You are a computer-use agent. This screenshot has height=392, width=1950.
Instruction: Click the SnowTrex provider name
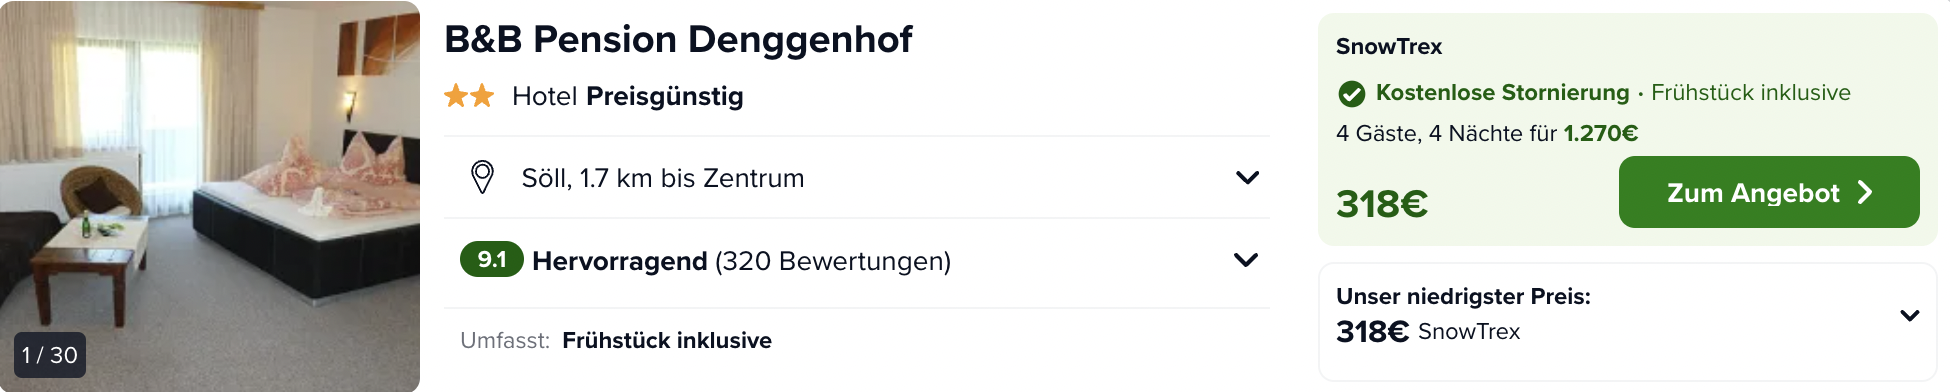click(1389, 46)
